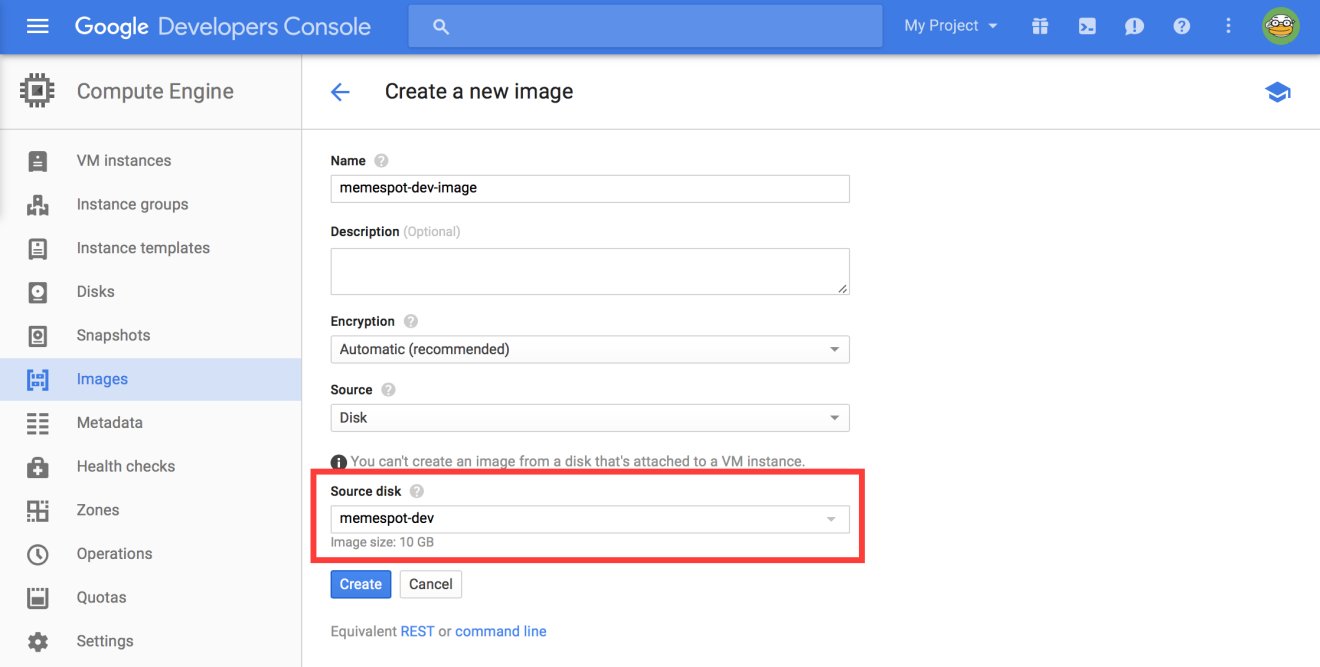Click the Settings gear icon

click(38, 641)
